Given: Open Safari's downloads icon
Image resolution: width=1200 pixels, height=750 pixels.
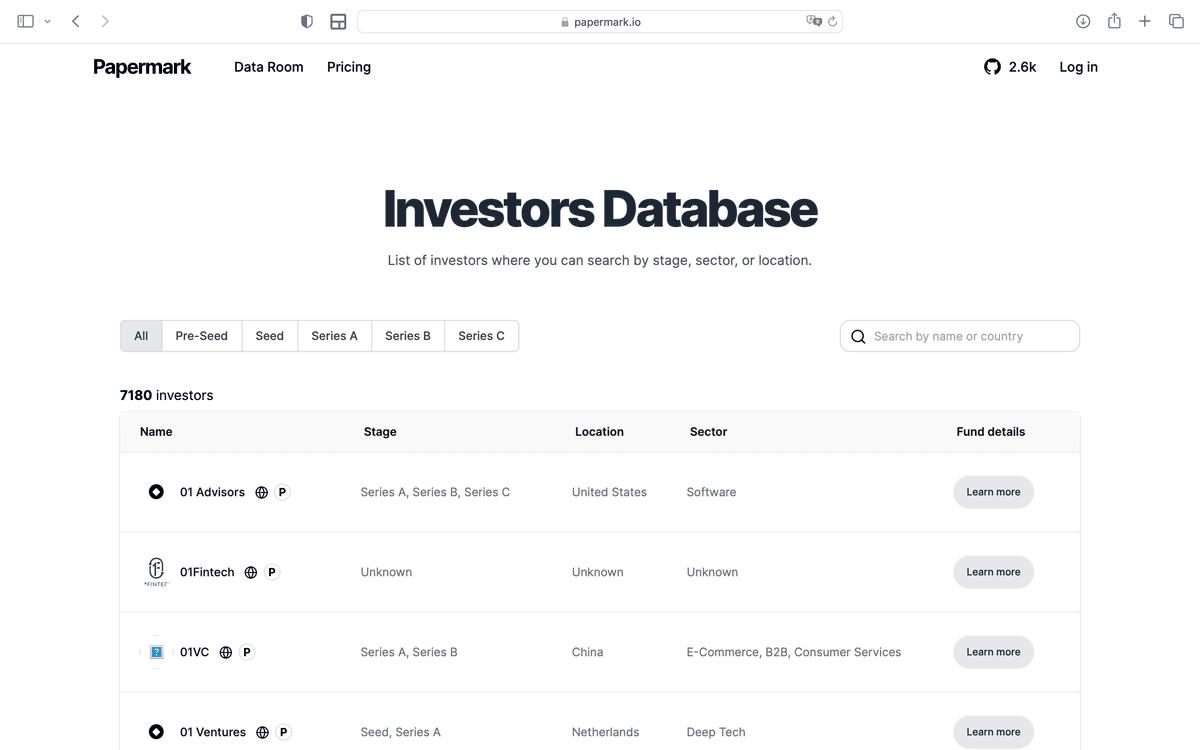Looking at the screenshot, I should click(1083, 20).
